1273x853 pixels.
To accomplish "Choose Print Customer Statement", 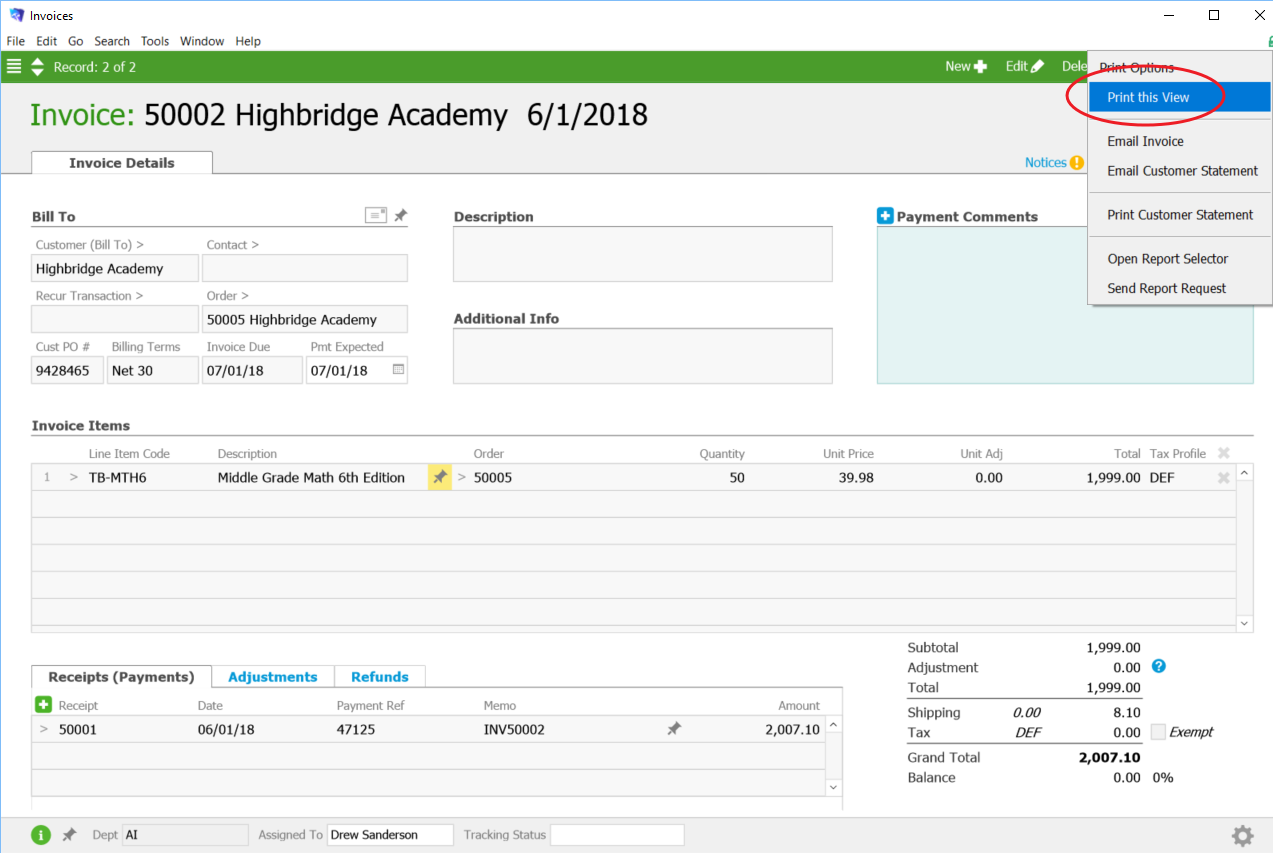I will click(x=1179, y=215).
